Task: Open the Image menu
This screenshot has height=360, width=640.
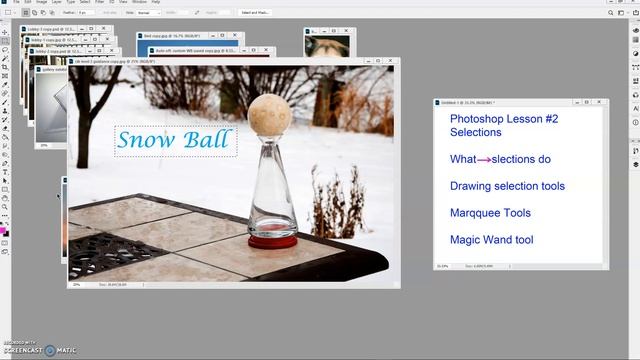Action: tap(41, 2)
